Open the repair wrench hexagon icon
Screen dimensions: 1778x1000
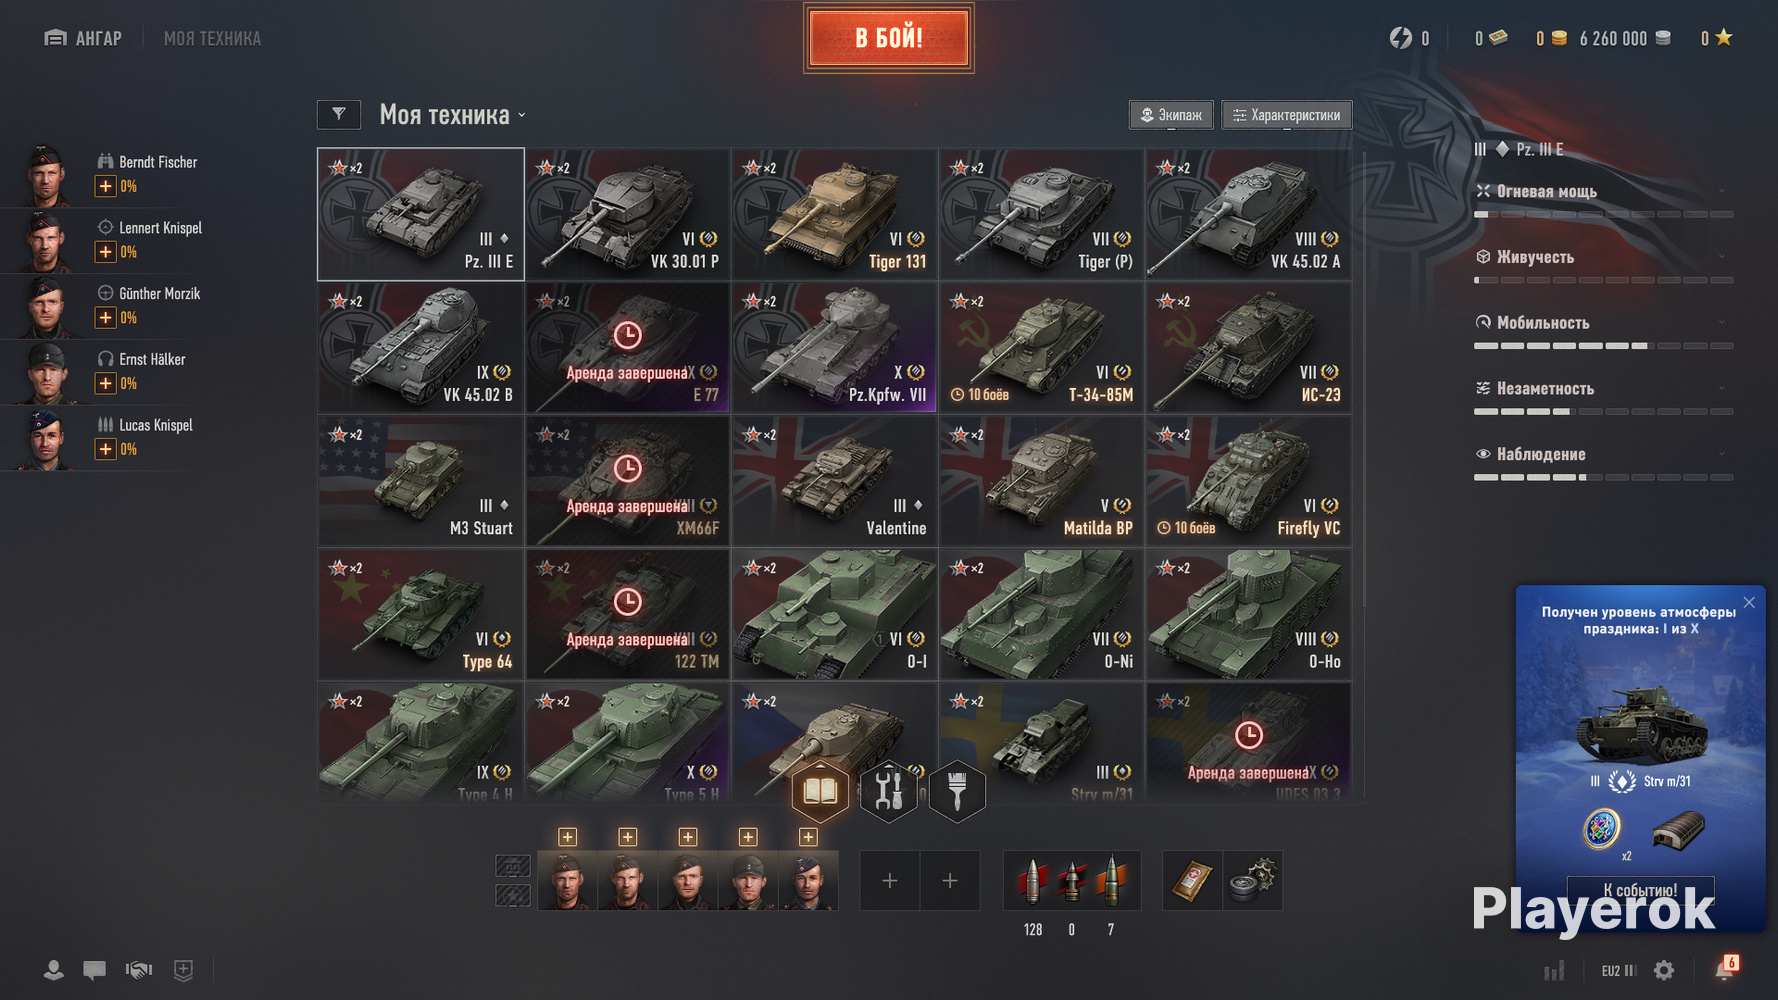[x=888, y=791]
